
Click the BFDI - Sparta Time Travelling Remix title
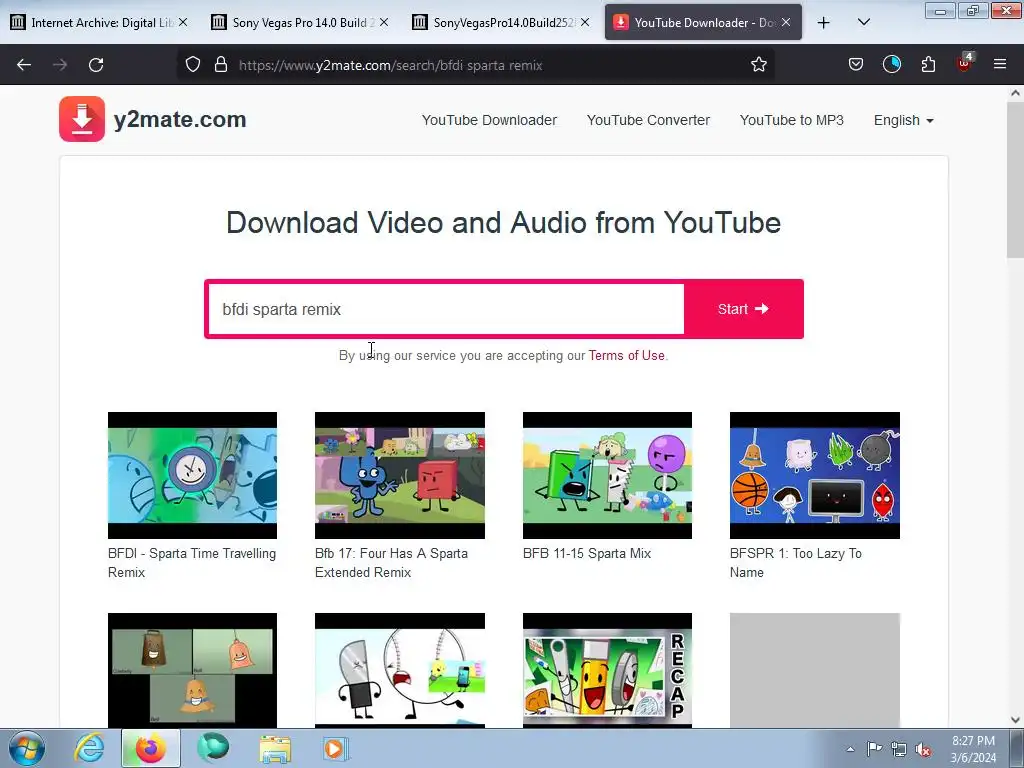192,562
